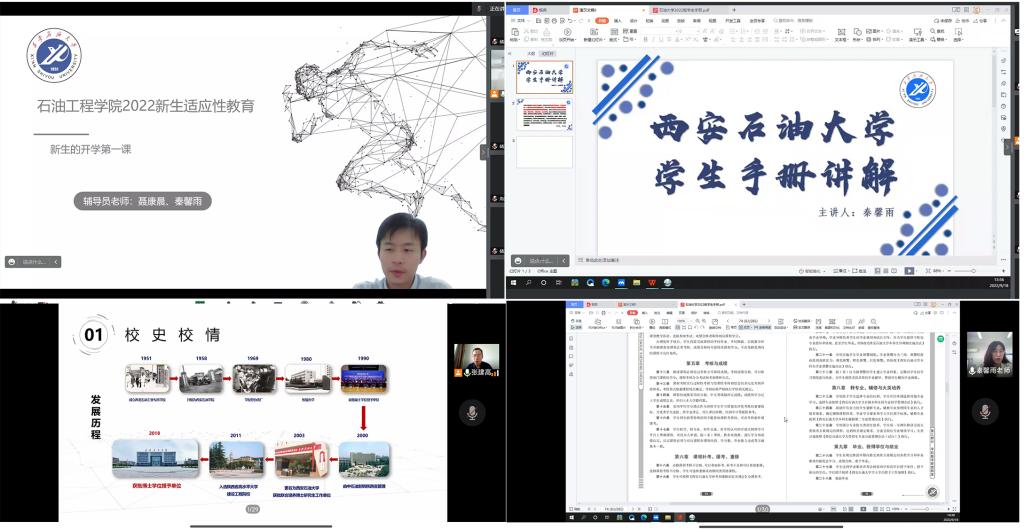Open the 文件 menu dropdown in WPS

523,20
